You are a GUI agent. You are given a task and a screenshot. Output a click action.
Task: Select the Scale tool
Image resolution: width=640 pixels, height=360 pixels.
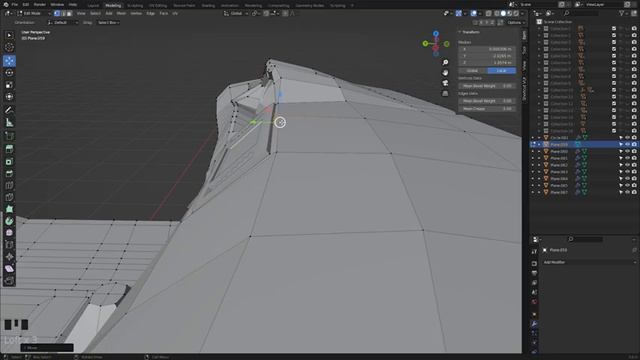pyautogui.click(x=9, y=85)
